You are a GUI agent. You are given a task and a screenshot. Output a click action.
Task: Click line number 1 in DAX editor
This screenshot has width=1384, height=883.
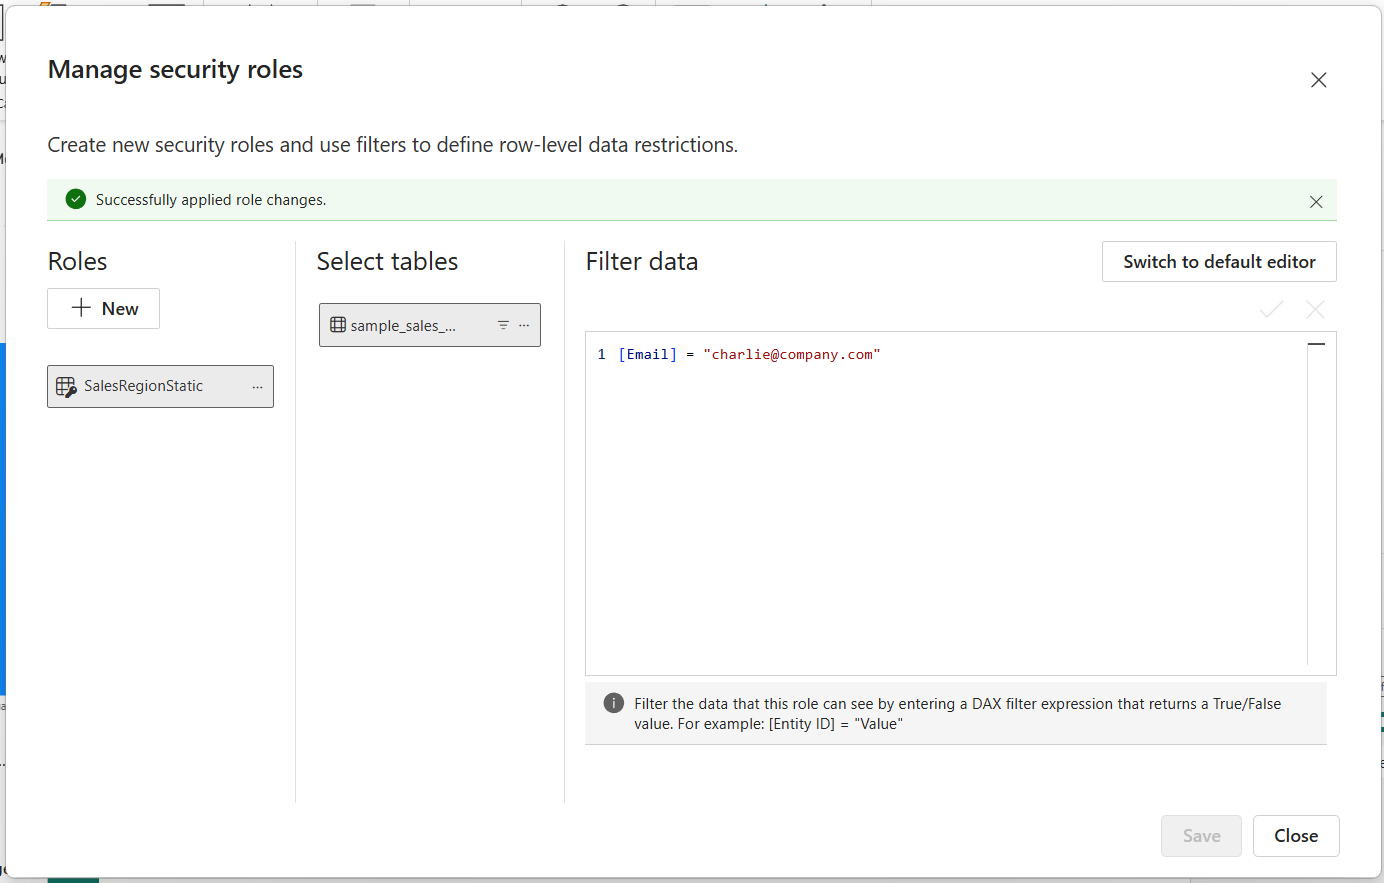(602, 355)
